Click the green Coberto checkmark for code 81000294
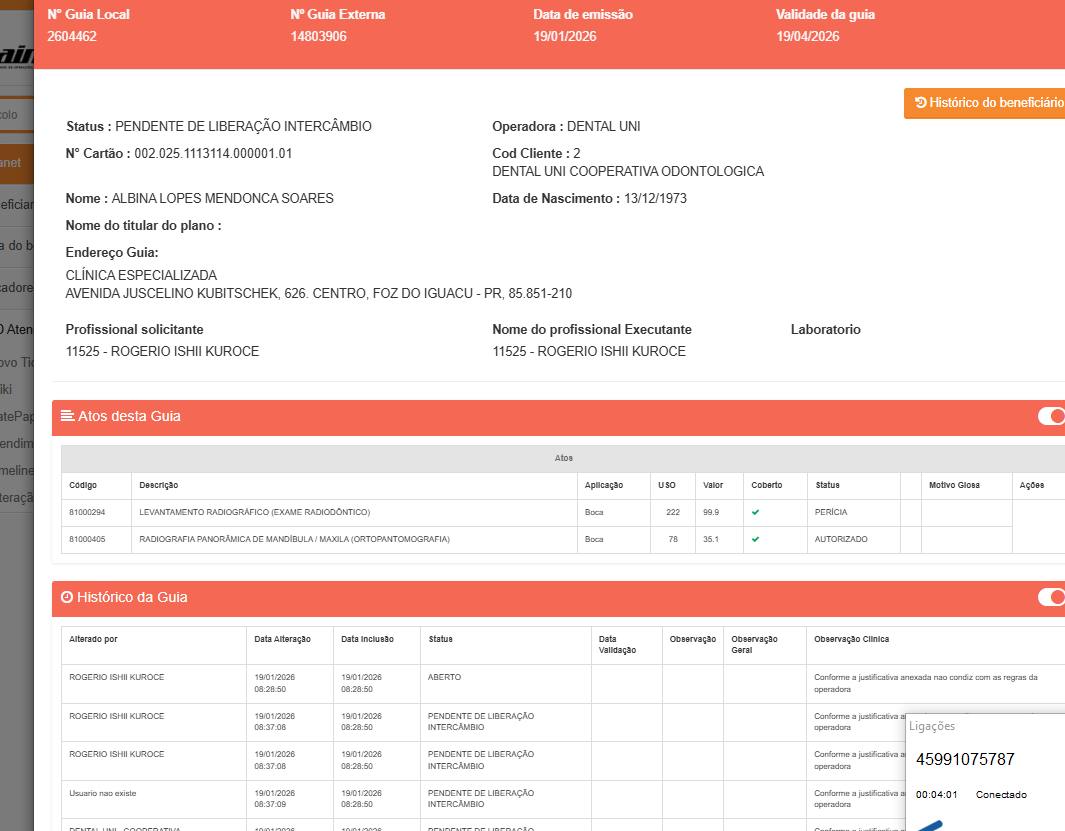This screenshot has height=831, width=1065. point(756,512)
